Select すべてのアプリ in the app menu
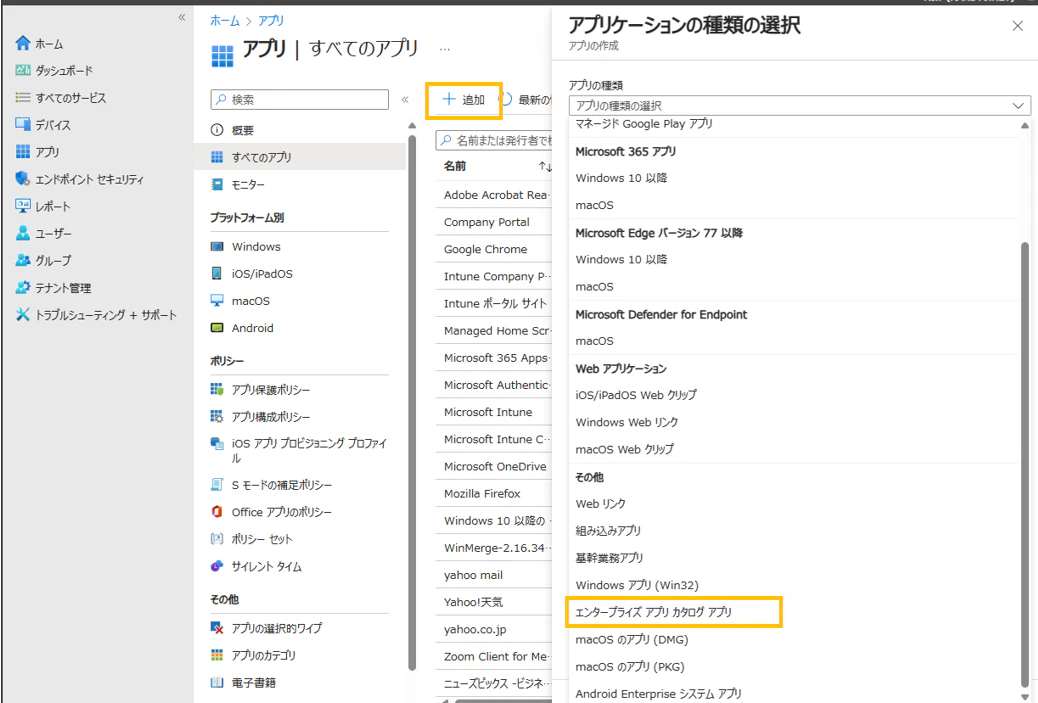The height and width of the screenshot is (703, 1038). (x=300, y=157)
